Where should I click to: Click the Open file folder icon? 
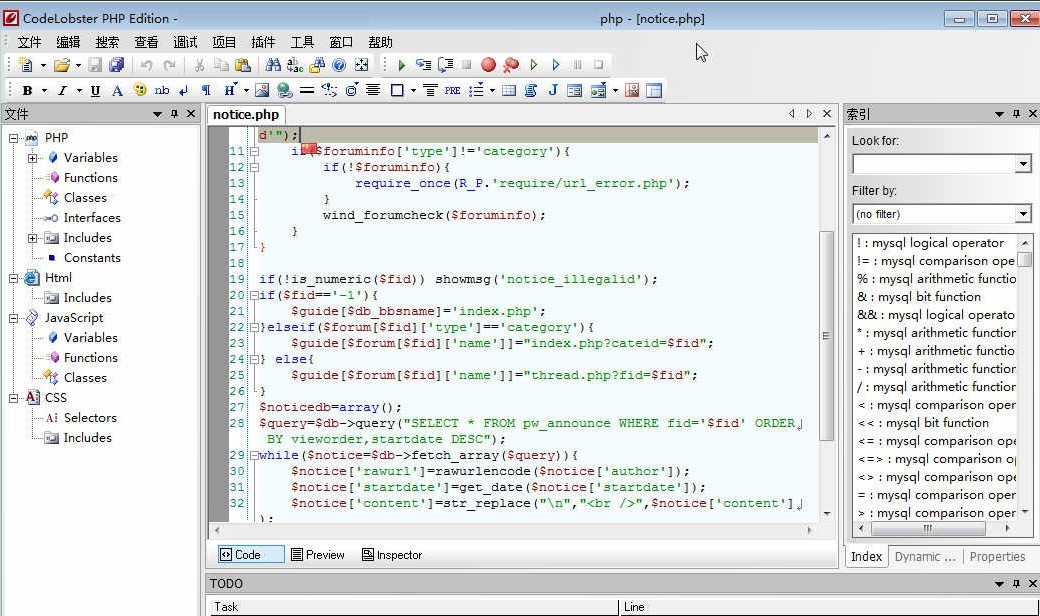point(62,64)
